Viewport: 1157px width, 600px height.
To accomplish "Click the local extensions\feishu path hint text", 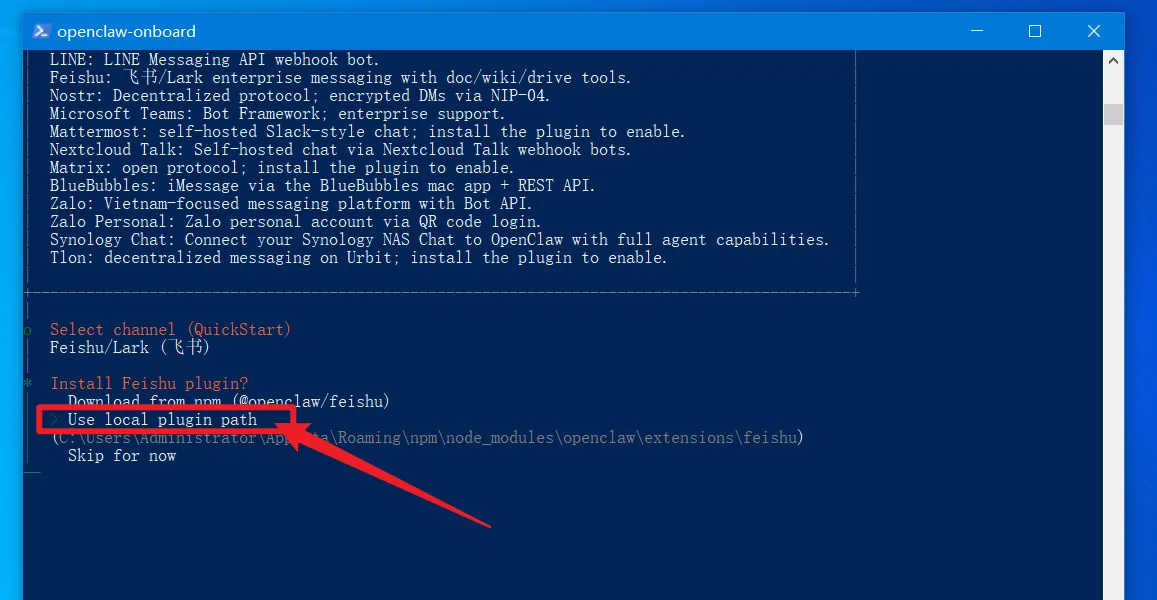I will (427, 438).
